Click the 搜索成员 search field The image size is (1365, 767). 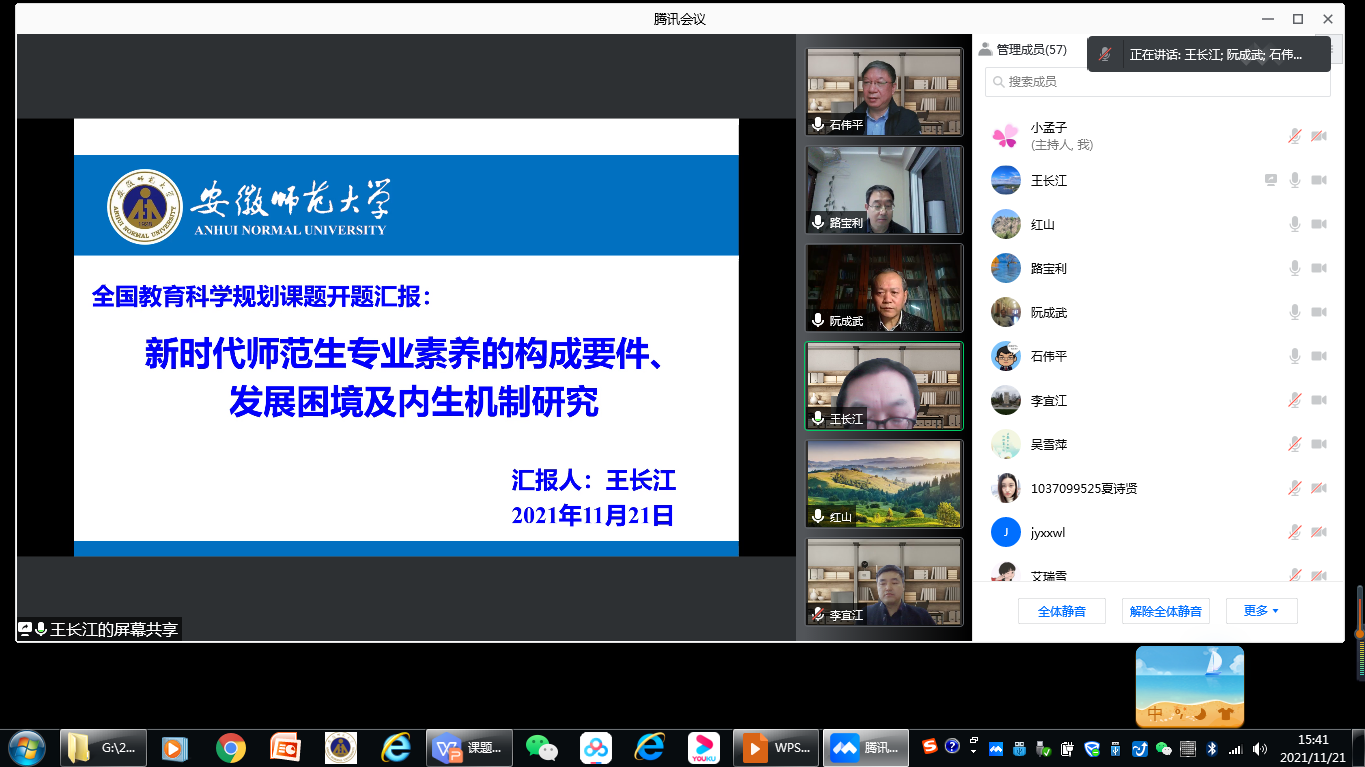pos(1157,82)
